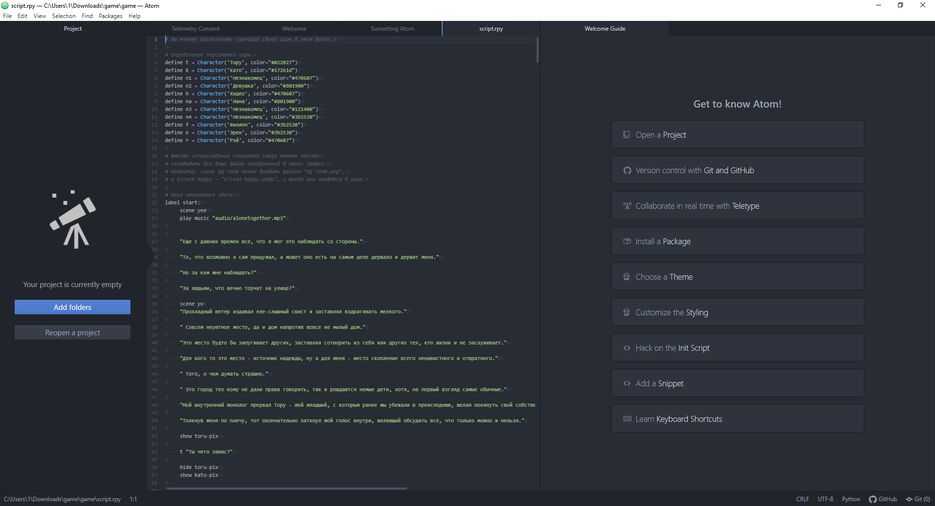The width and height of the screenshot is (935, 506).
Task: Open the Selection menu
Action: 64,16
